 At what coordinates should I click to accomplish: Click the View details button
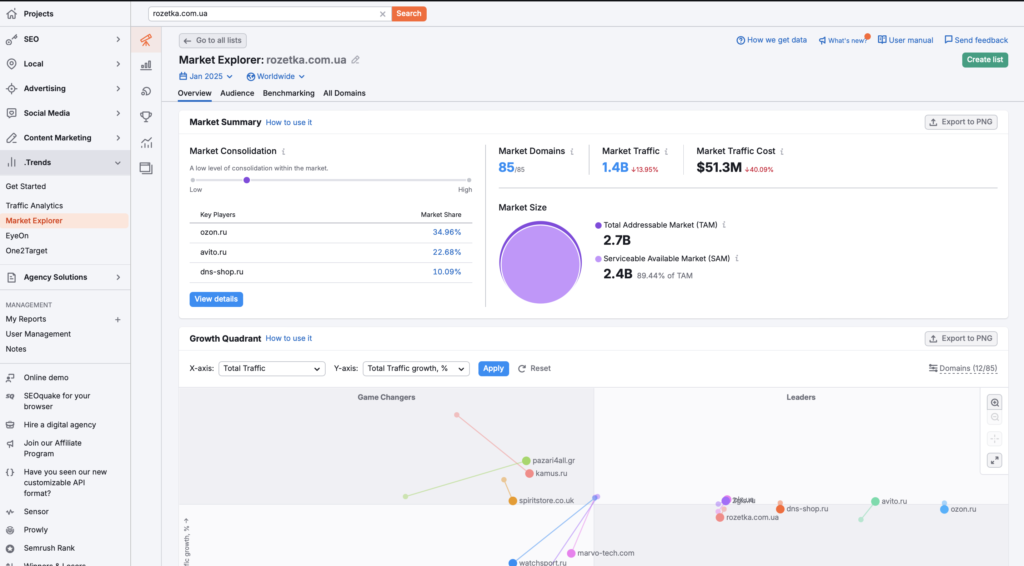pos(216,299)
